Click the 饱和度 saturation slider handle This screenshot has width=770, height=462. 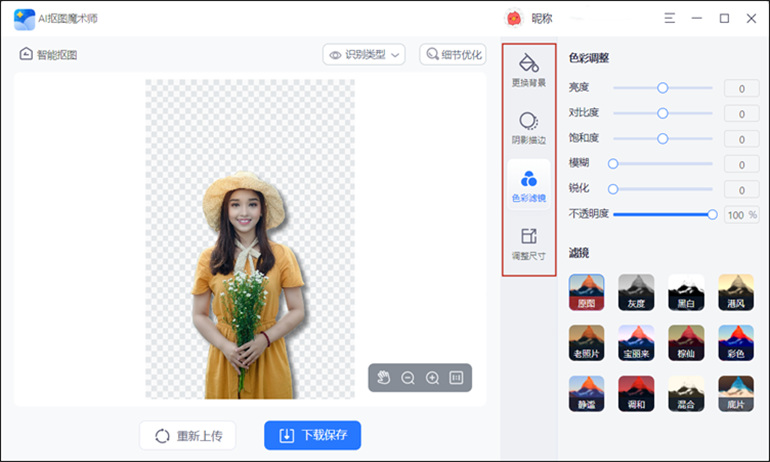(x=662, y=139)
